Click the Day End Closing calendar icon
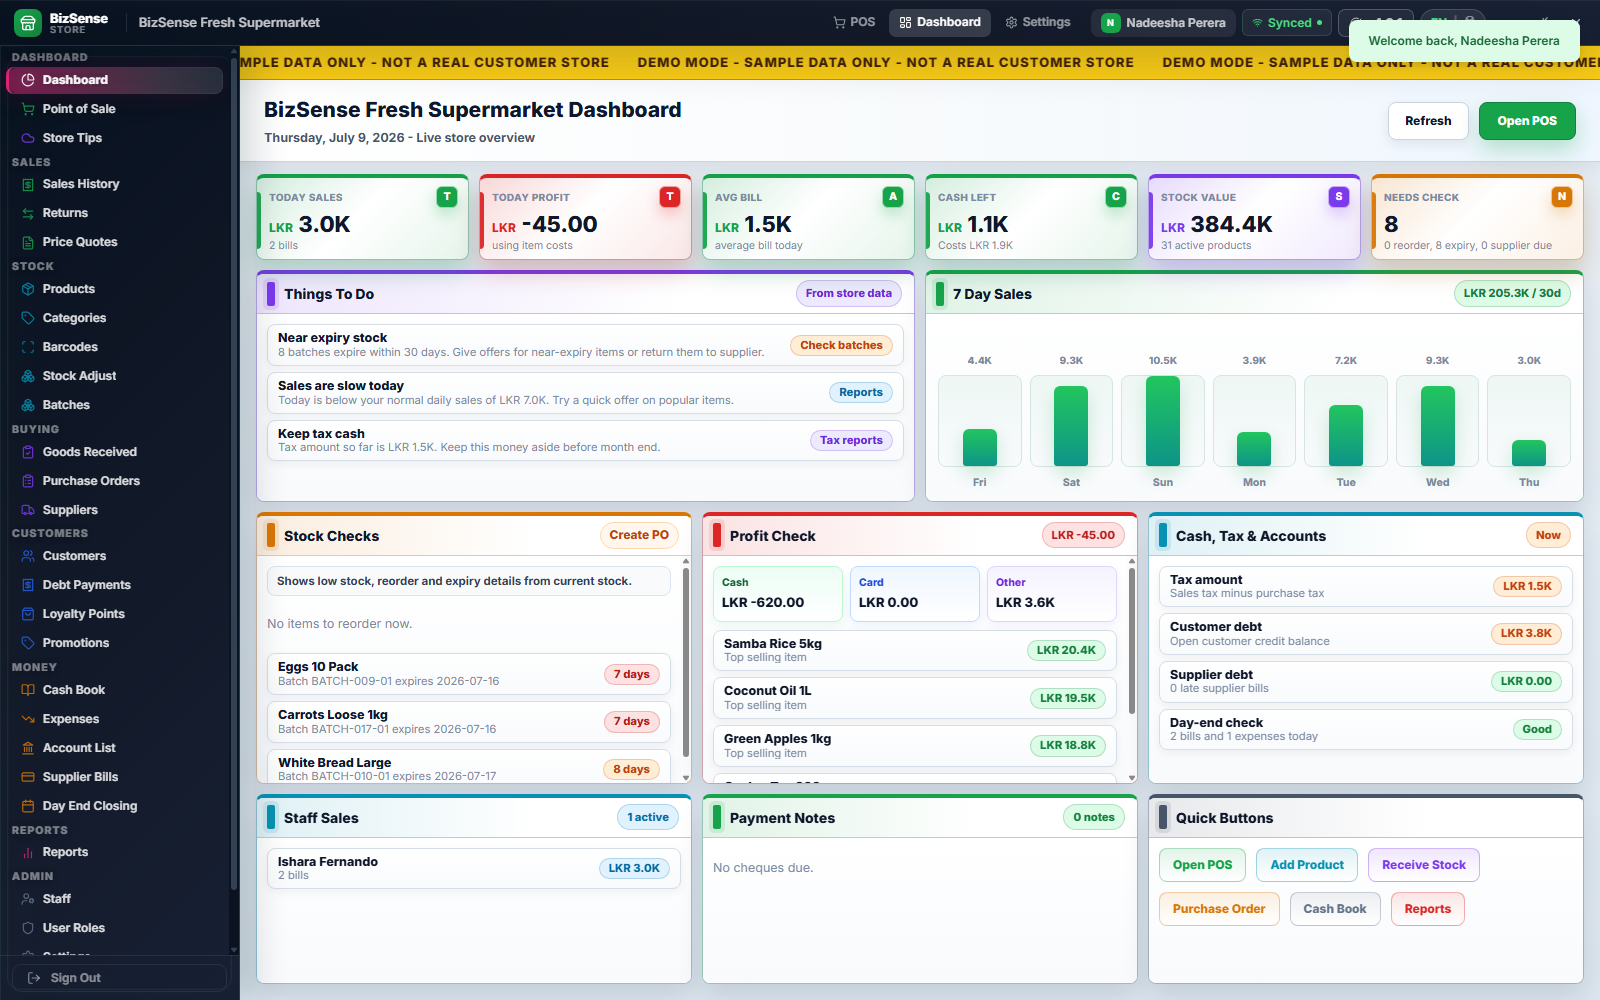This screenshot has height=1000, width=1600. [x=28, y=806]
